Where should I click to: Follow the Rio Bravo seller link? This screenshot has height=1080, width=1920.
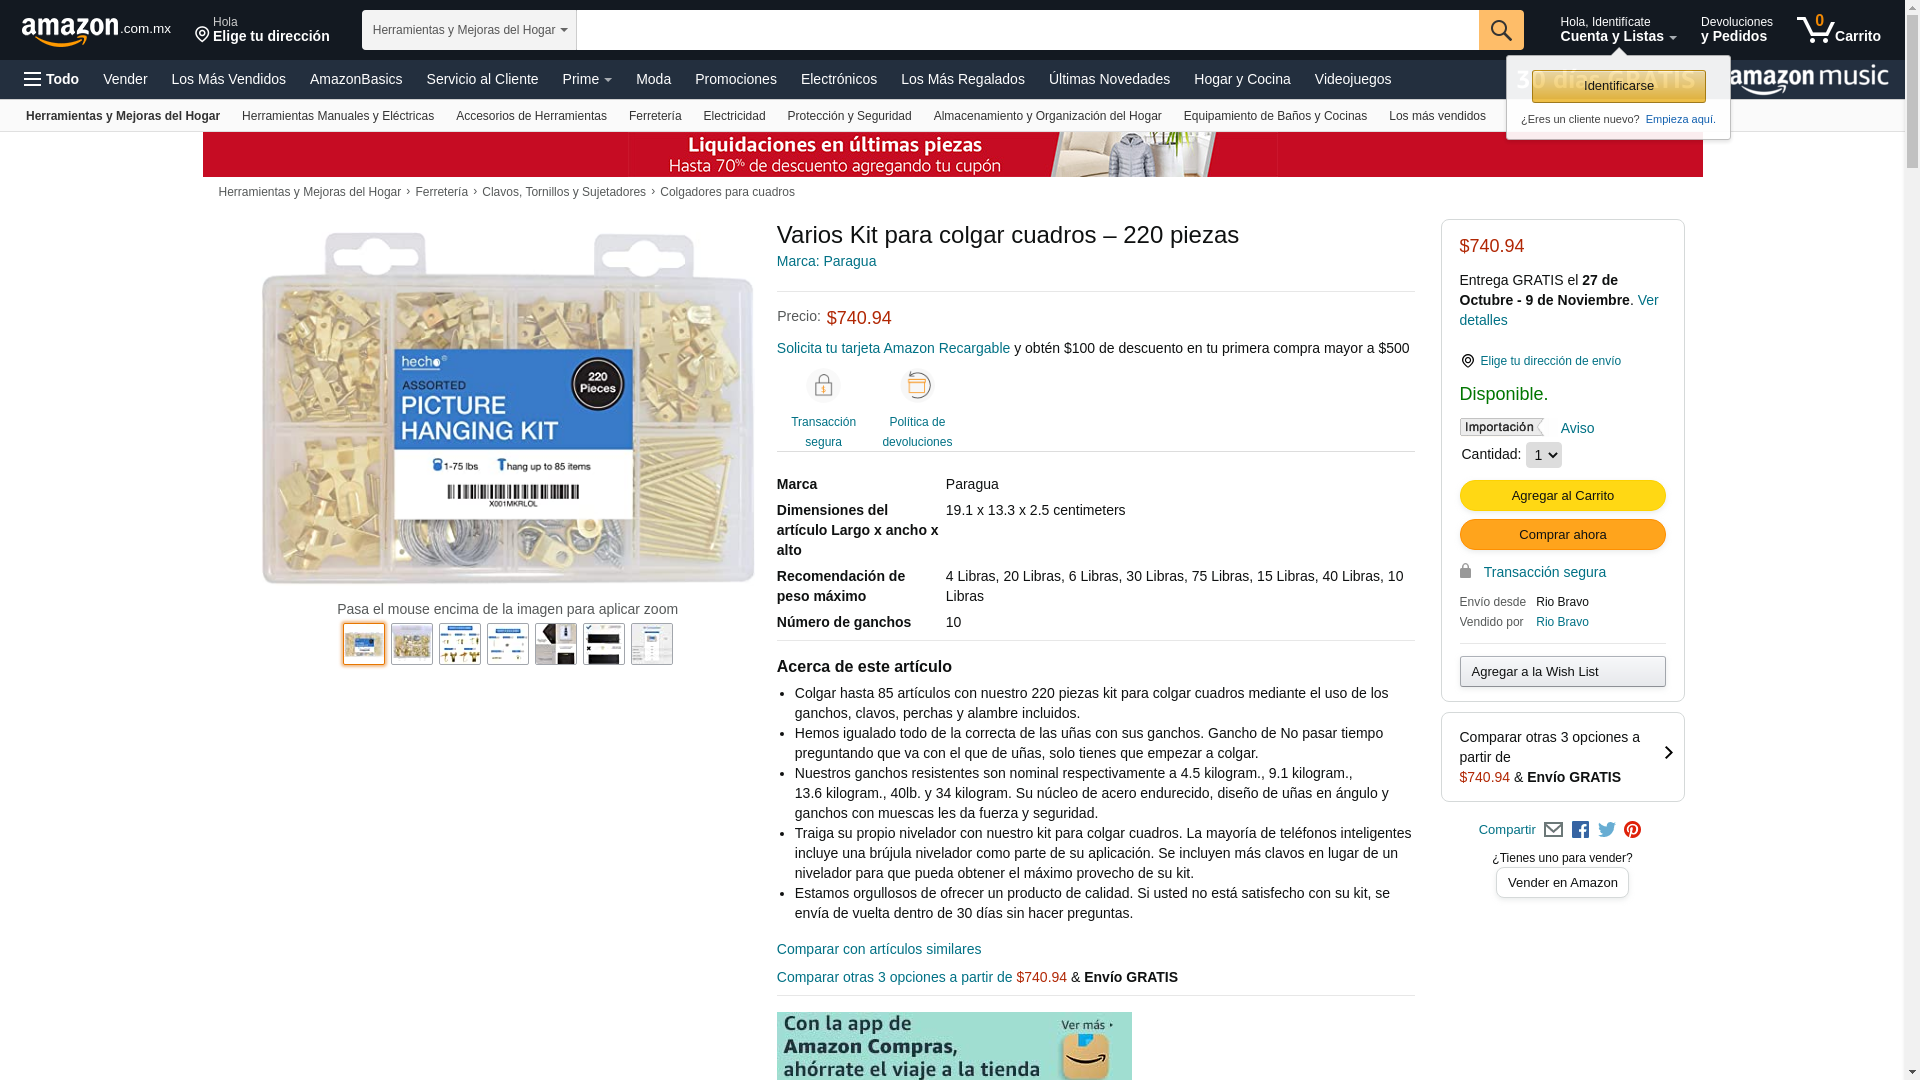tap(1561, 622)
